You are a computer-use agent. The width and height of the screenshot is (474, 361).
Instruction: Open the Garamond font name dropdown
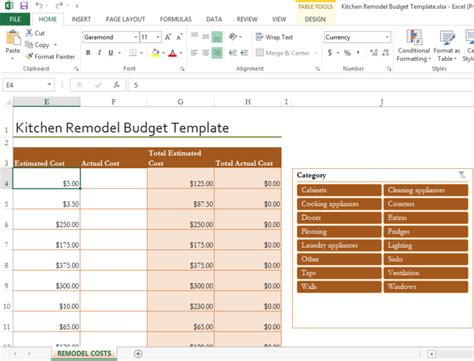pyautogui.click(x=136, y=37)
